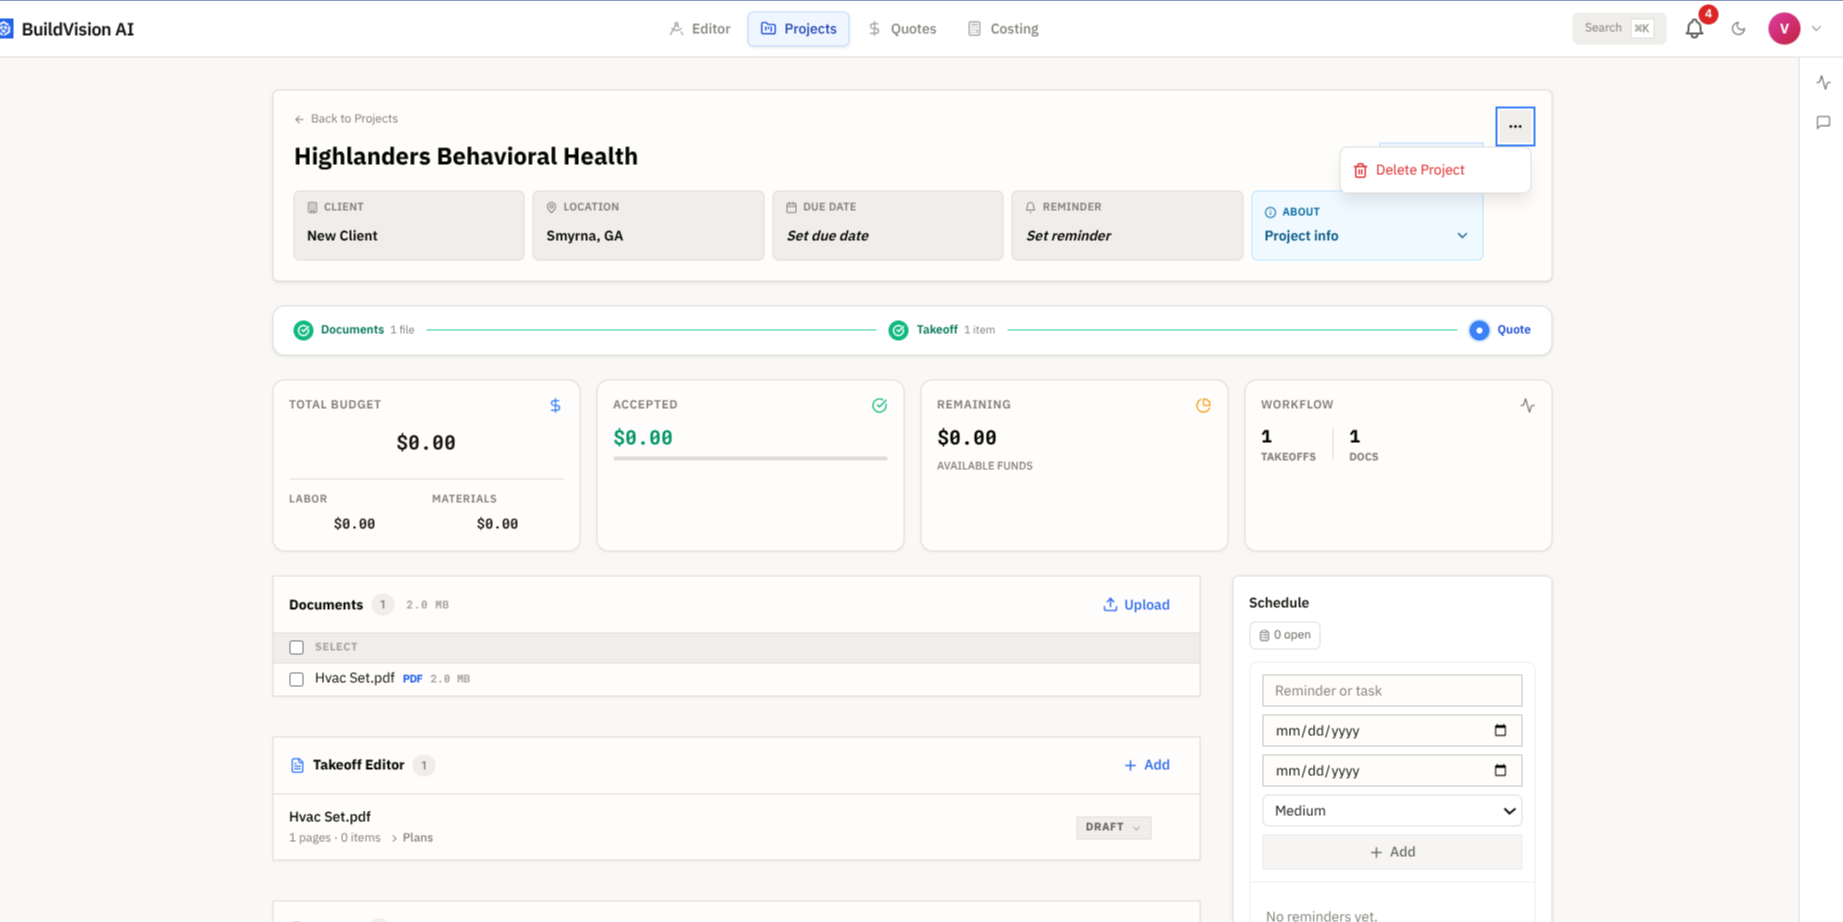The height and width of the screenshot is (922, 1843).
Task: Switch to the Projects tab
Action: (798, 29)
